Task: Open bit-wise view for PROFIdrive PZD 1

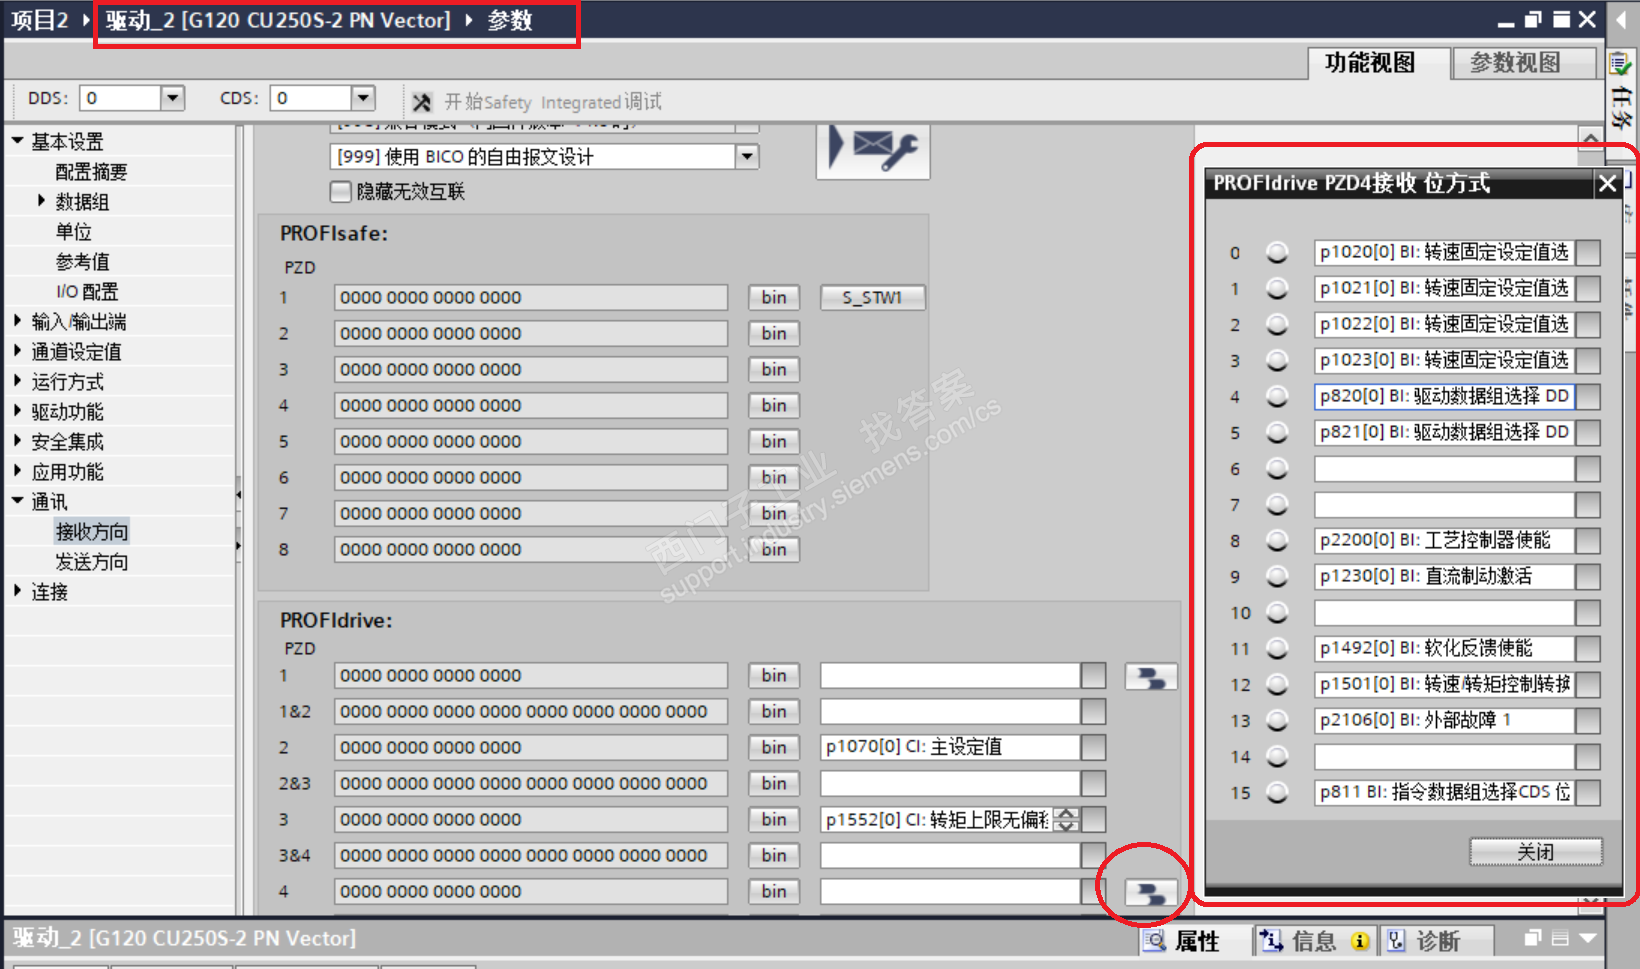Action: click(x=1151, y=677)
